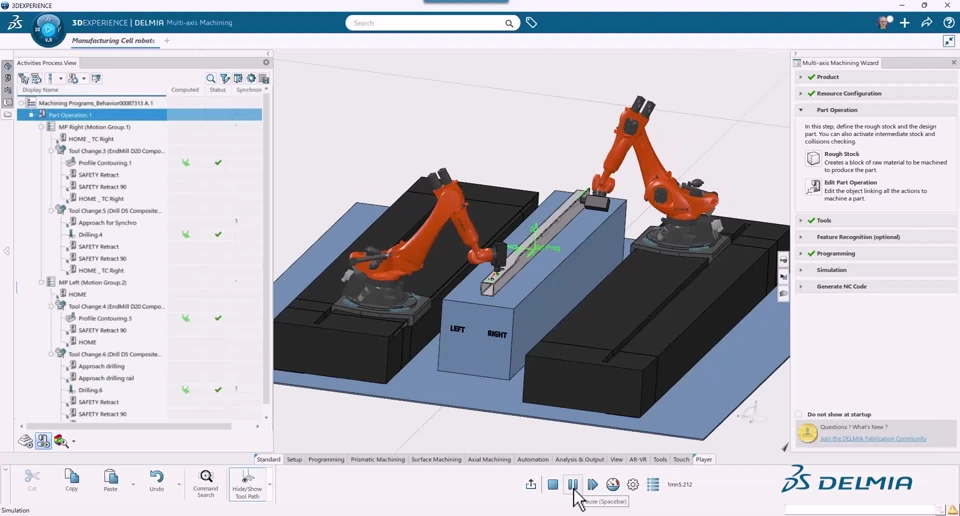Image resolution: width=960 pixels, height=516 pixels.
Task: Expand the Product wizard section
Action: point(800,77)
